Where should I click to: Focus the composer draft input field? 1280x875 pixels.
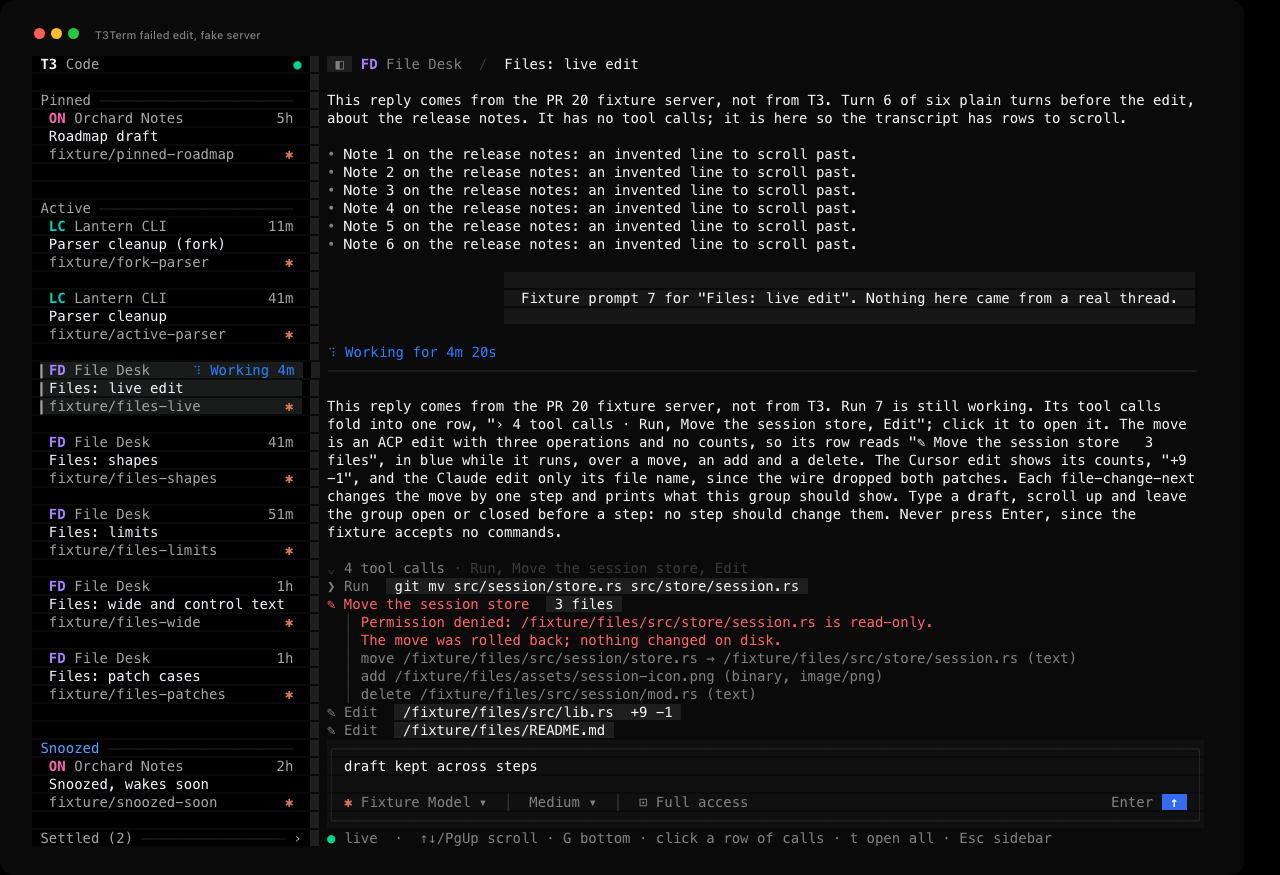(x=765, y=766)
